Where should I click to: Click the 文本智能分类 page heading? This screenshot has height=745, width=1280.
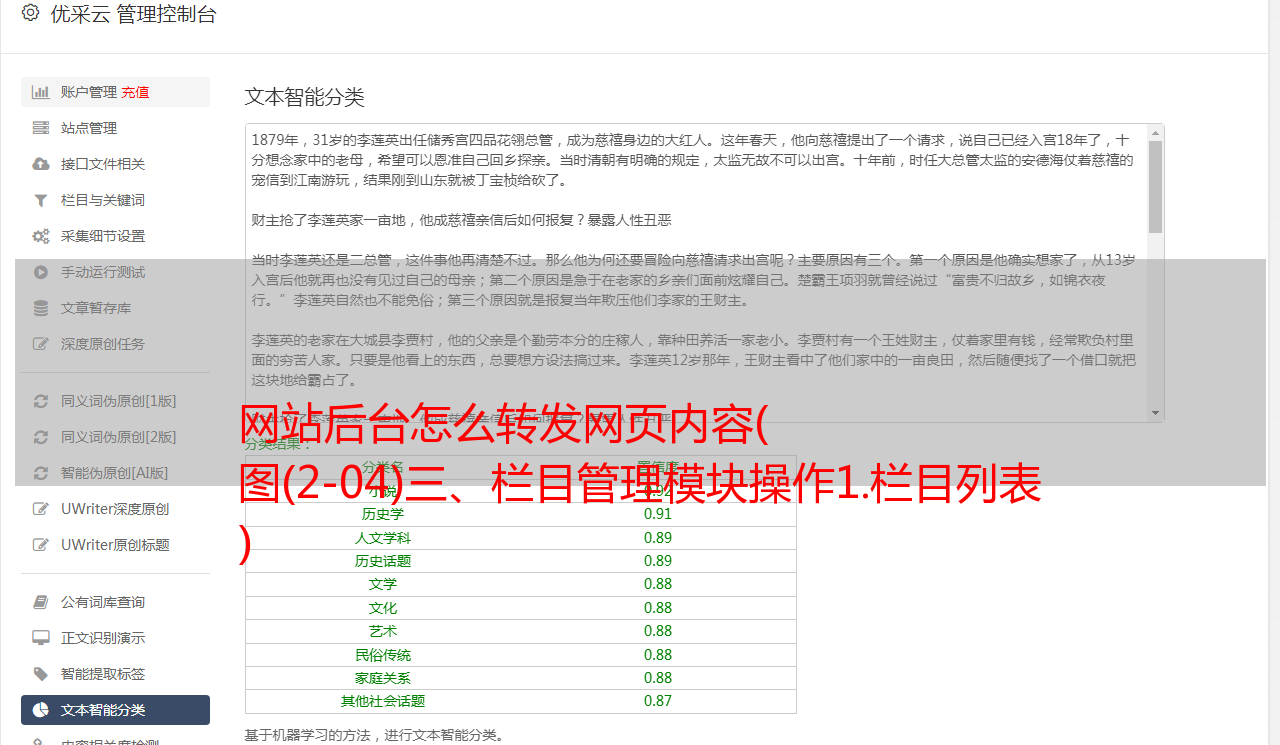pyautogui.click(x=304, y=97)
